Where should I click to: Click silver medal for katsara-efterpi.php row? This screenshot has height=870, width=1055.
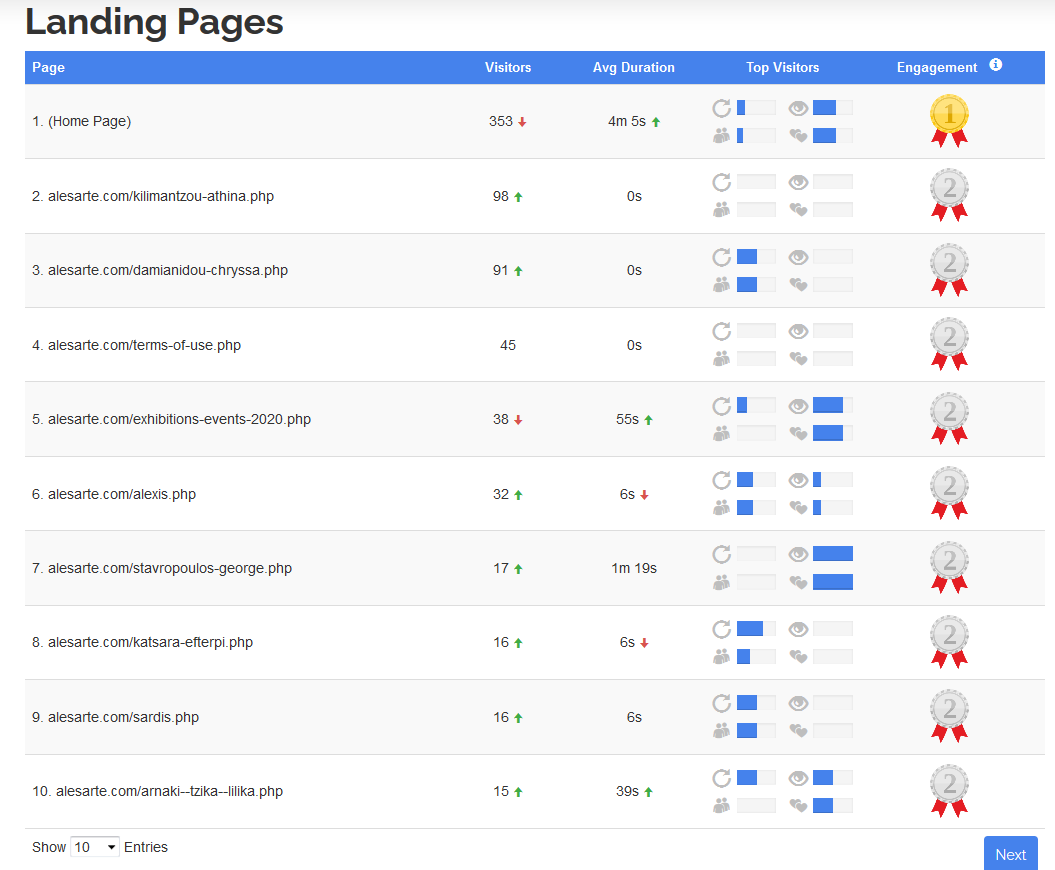click(949, 642)
